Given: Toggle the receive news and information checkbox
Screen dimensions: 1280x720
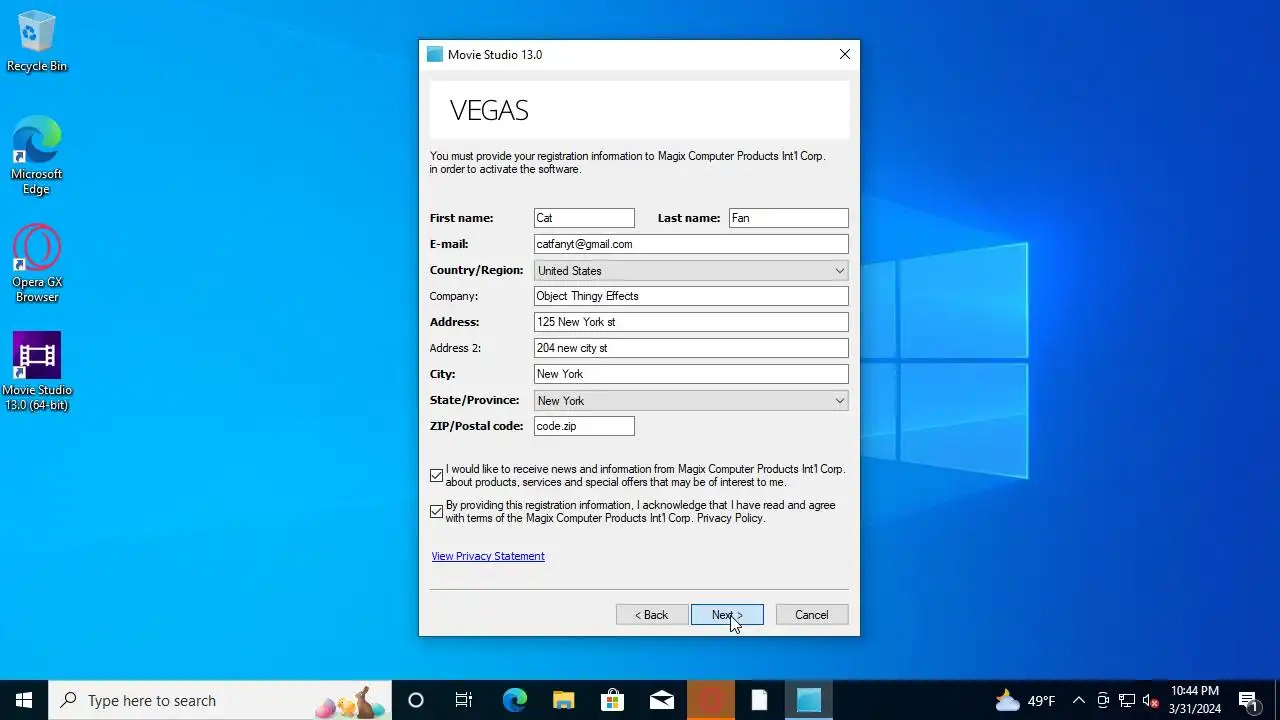Looking at the screenshot, I should pos(436,476).
